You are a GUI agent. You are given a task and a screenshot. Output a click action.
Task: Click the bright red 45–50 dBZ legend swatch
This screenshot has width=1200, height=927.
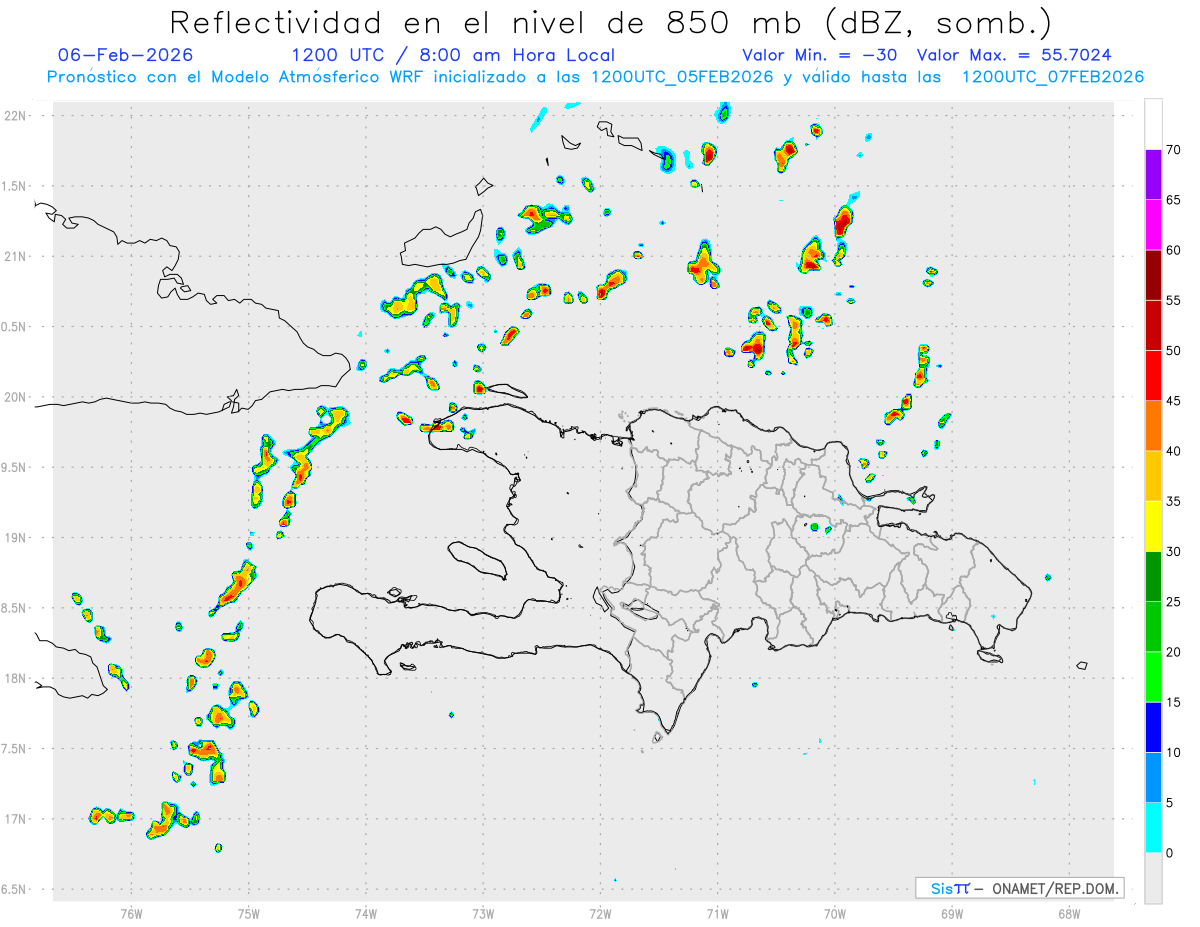(1153, 375)
